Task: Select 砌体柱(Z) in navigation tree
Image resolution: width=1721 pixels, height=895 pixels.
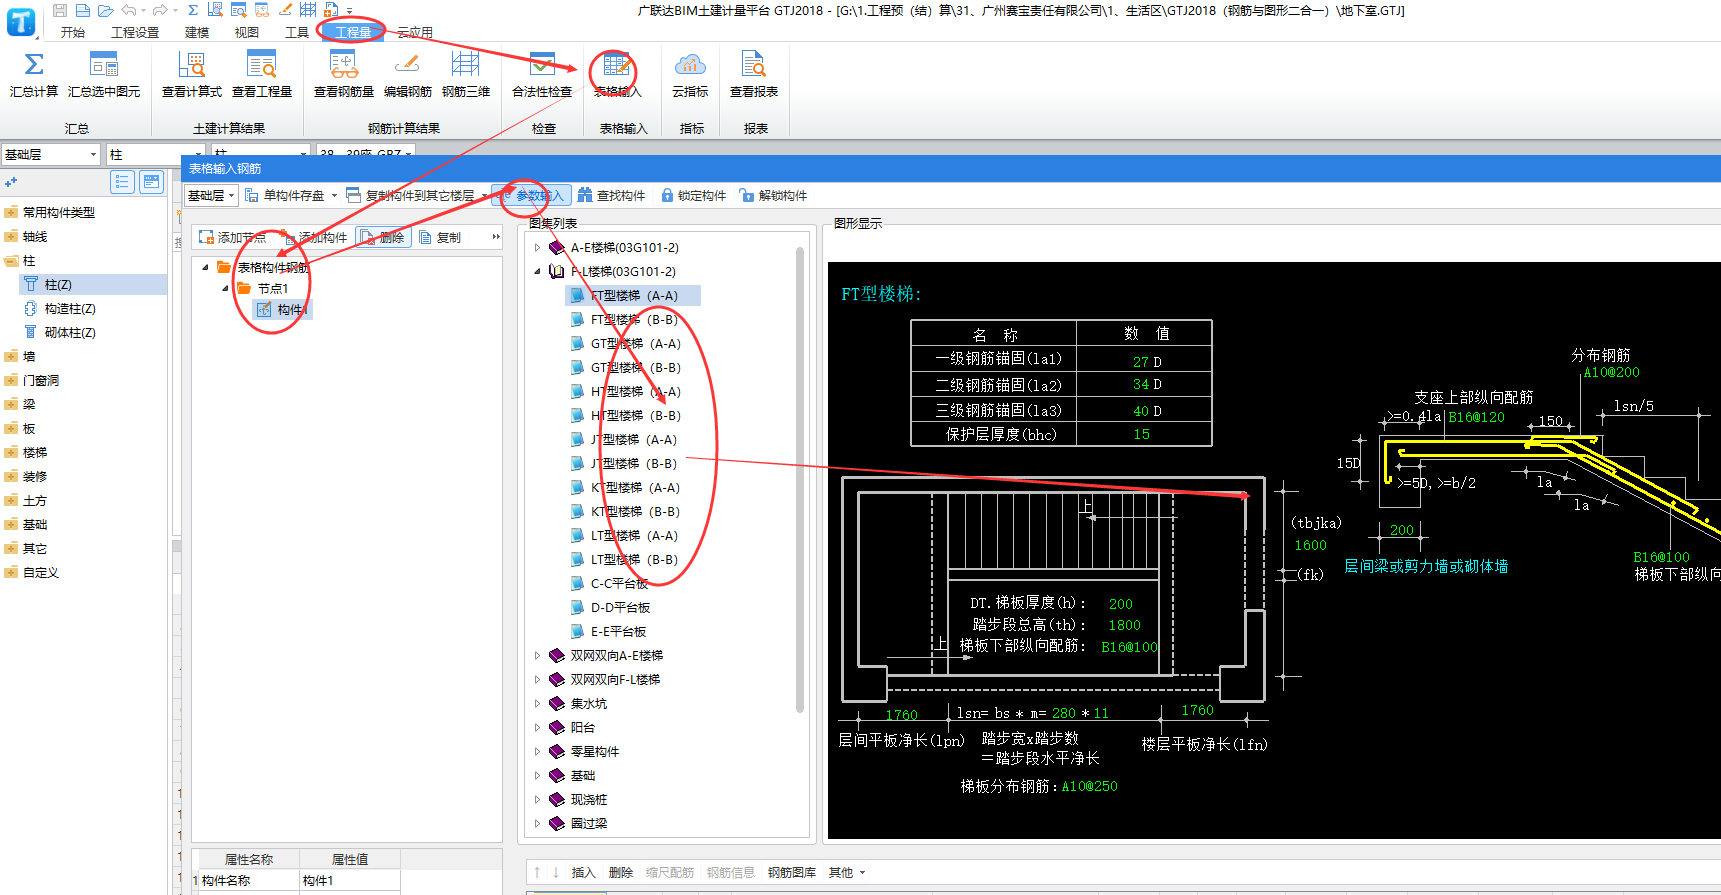Action: [x=70, y=332]
